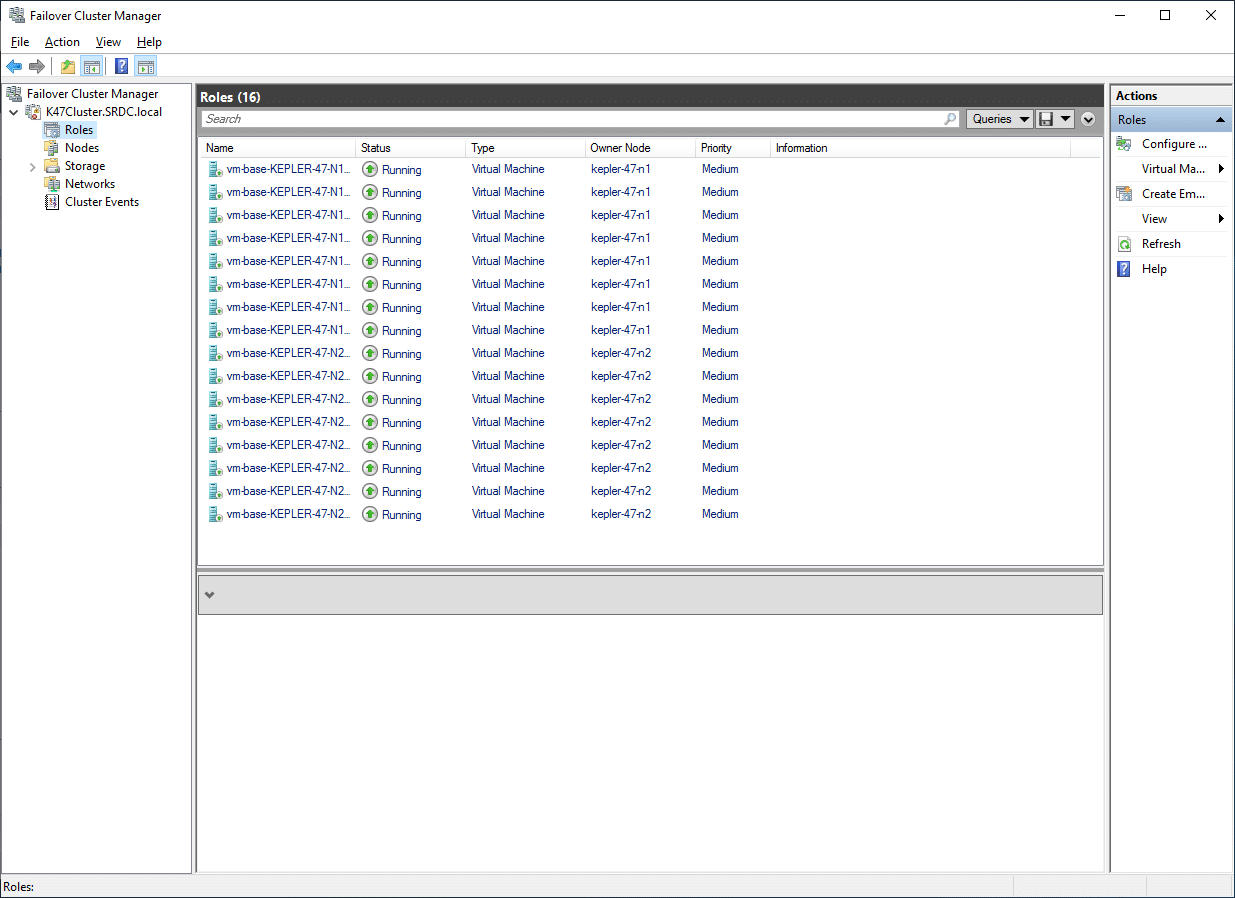
Task: Select the Roles node in the console tree
Action: 79,130
